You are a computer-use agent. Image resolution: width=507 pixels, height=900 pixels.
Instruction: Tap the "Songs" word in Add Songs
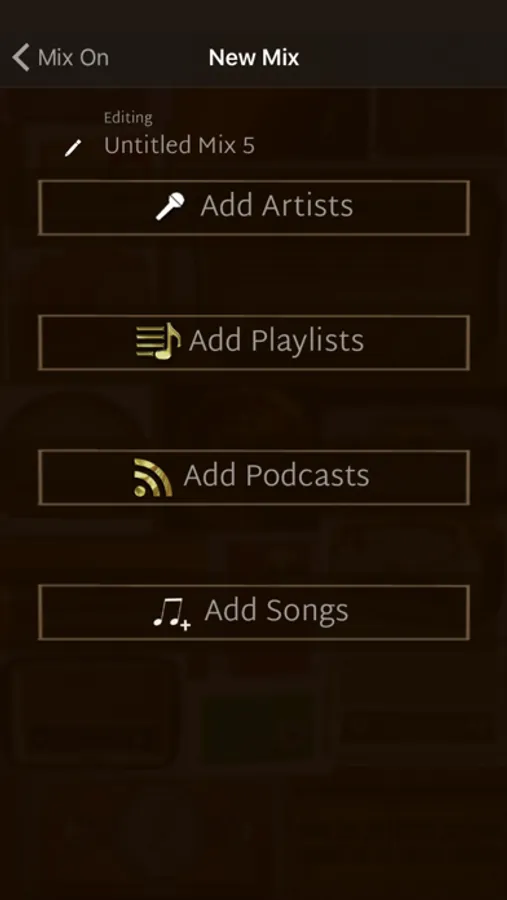tap(307, 612)
